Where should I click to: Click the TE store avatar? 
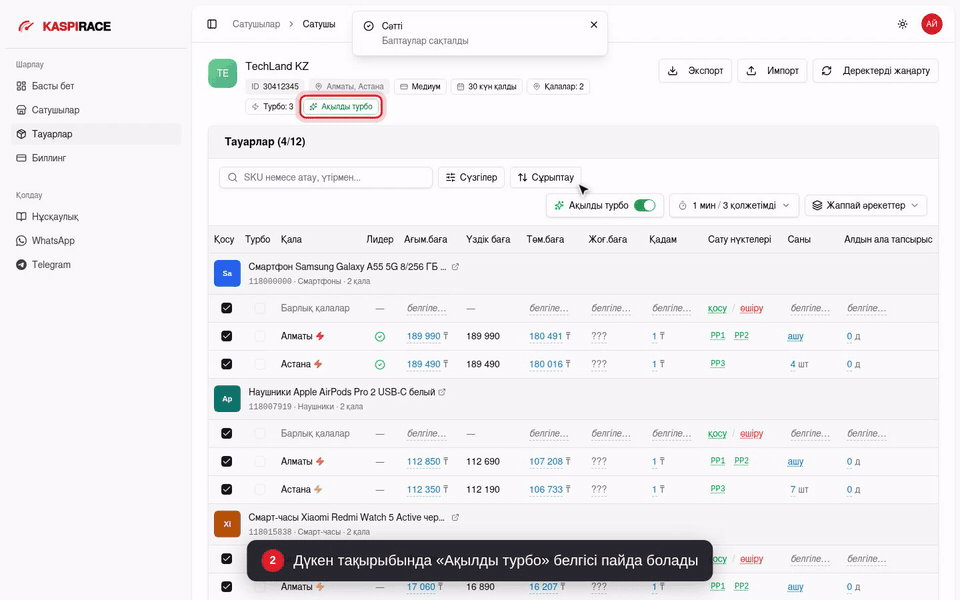(222, 73)
